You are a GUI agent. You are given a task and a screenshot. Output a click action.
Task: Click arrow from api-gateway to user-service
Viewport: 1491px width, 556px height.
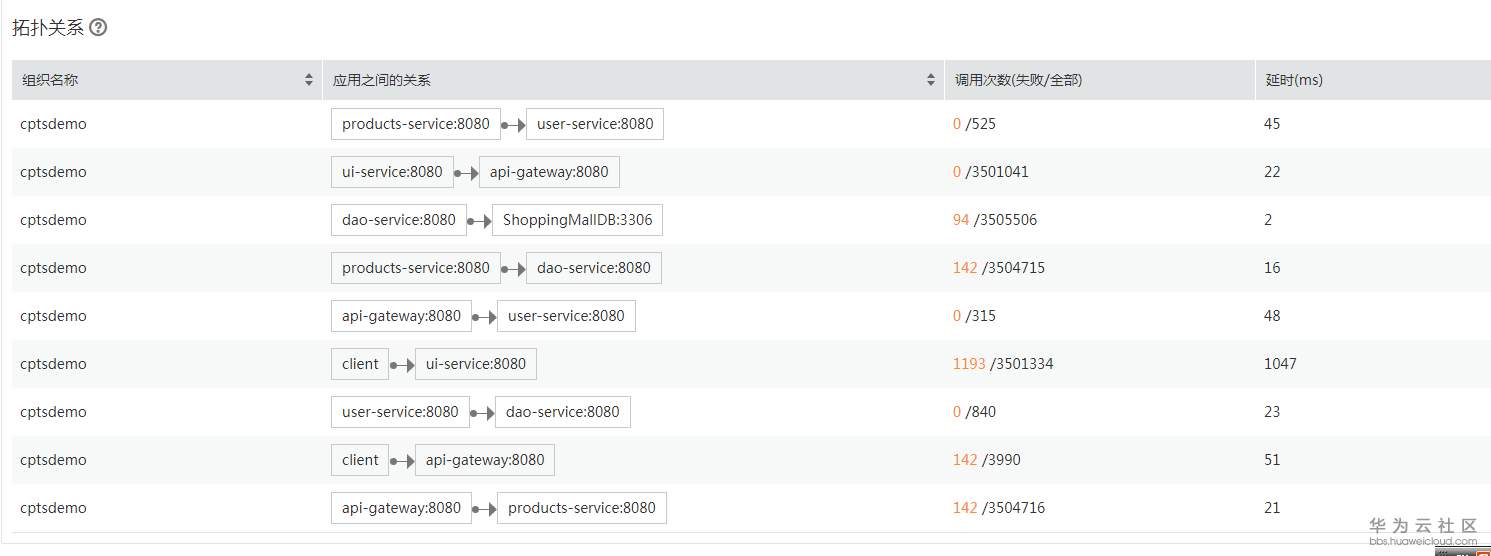484,317
